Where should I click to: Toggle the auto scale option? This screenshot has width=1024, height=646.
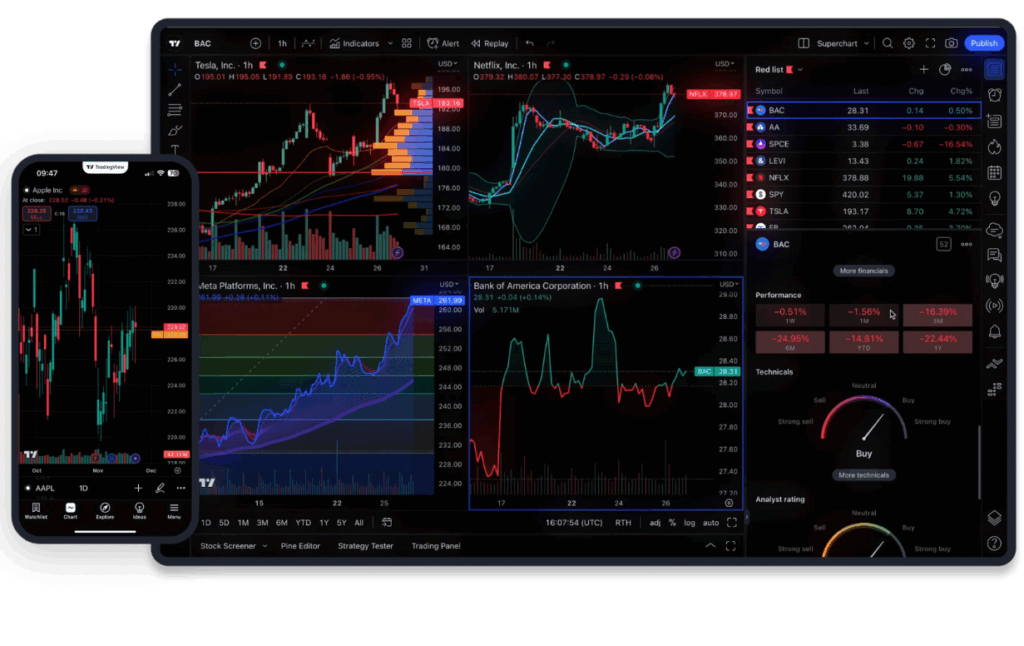point(711,523)
